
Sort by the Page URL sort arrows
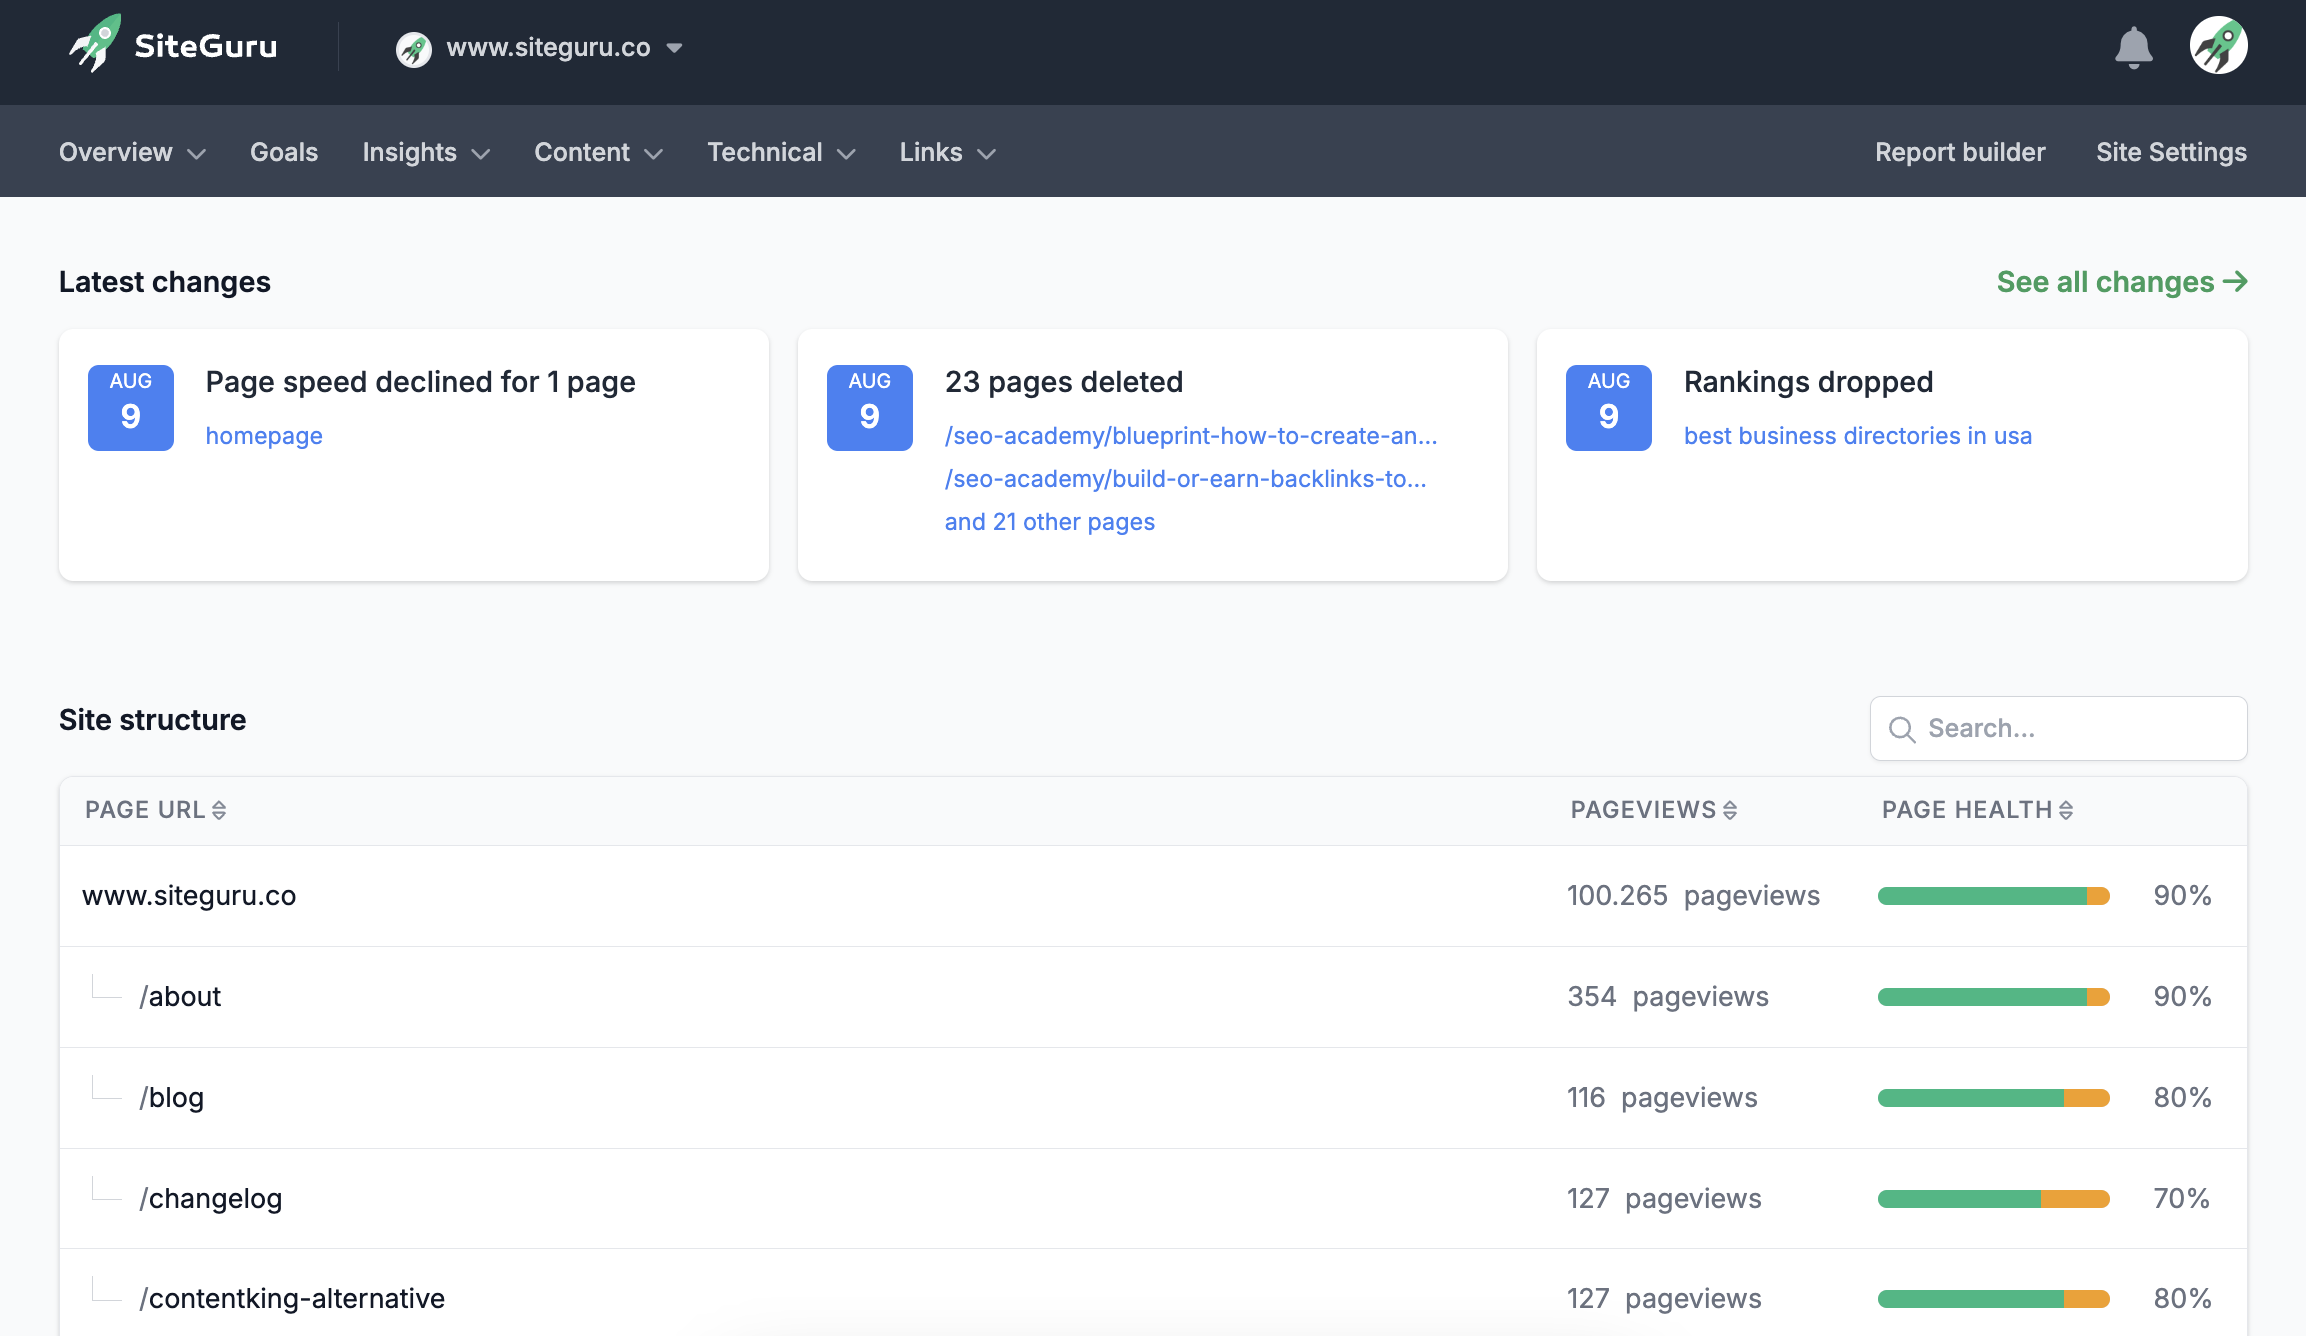tap(219, 810)
